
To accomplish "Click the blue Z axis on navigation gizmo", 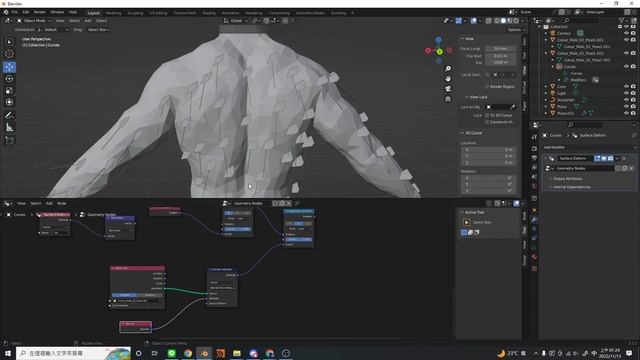I will (438, 40).
